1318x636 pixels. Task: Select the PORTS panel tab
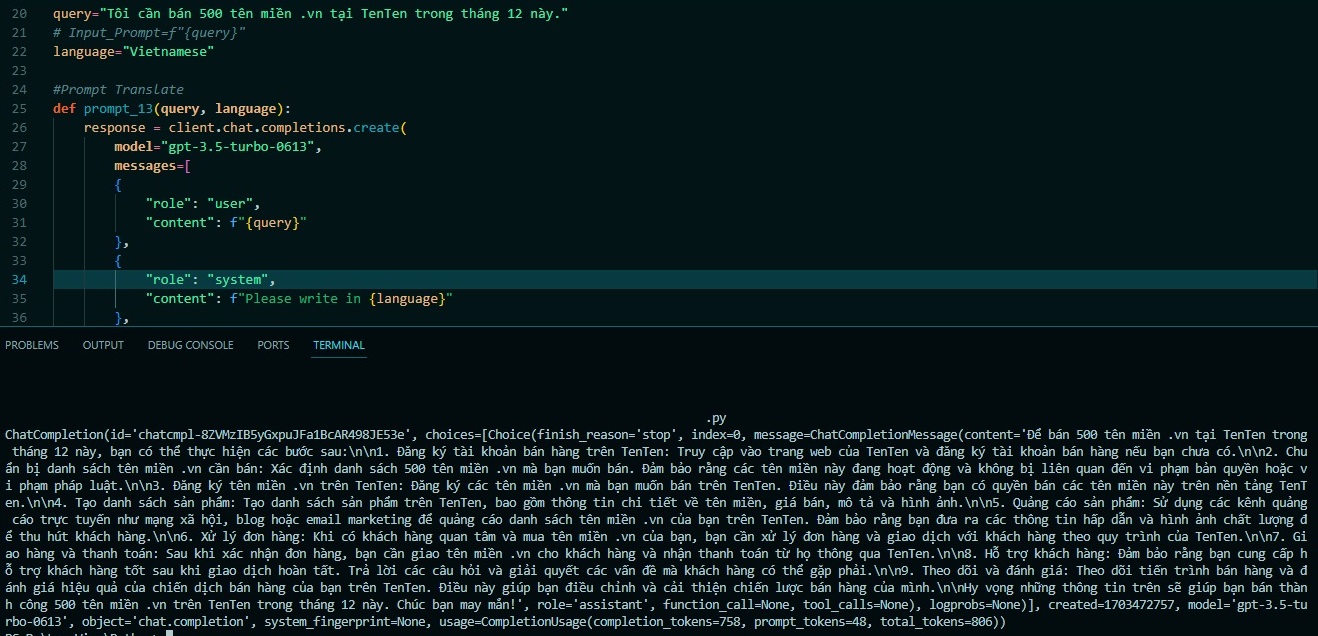tap(273, 345)
